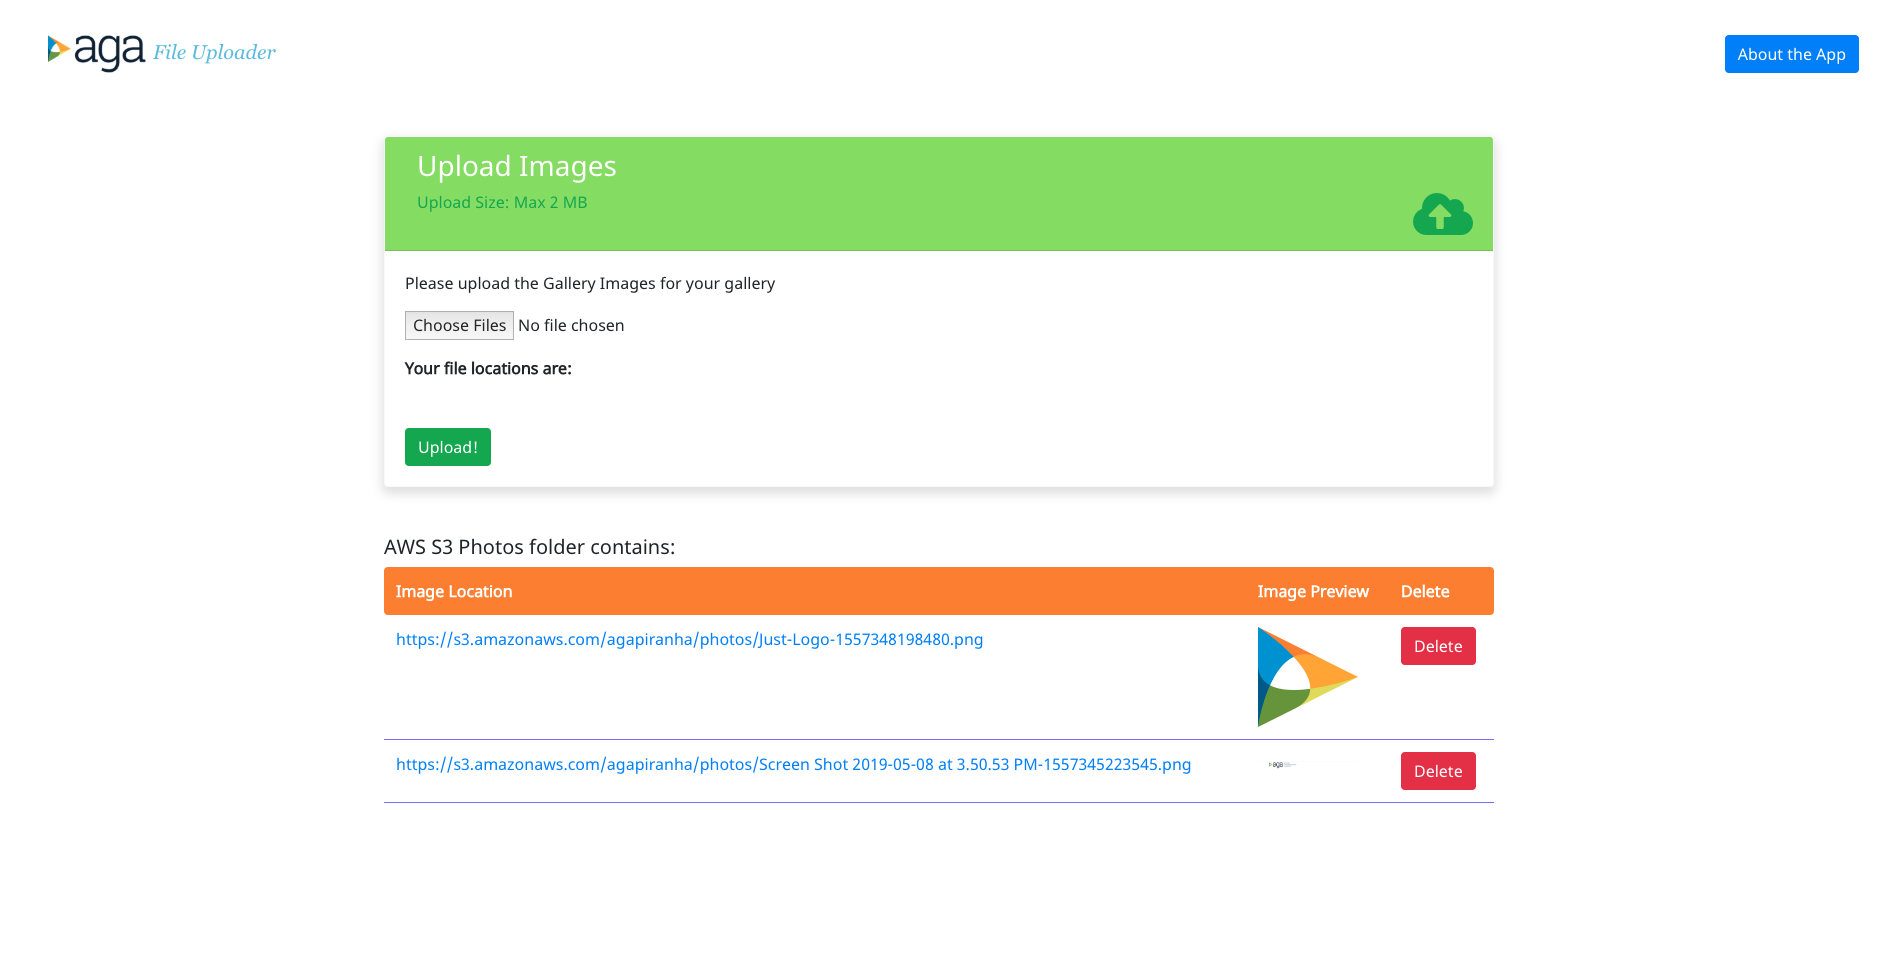The image size is (1896, 979).
Task: Click the Image Preview column header
Action: pyautogui.click(x=1313, y=591)
